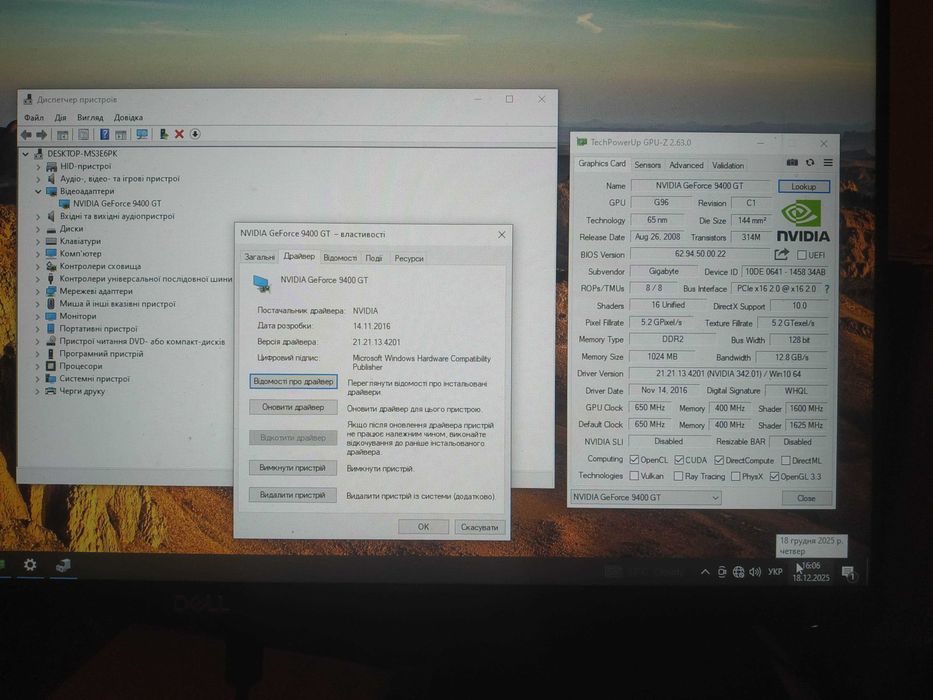
Task: Click the Close button in GPU-Z
Action: point(806,498)
